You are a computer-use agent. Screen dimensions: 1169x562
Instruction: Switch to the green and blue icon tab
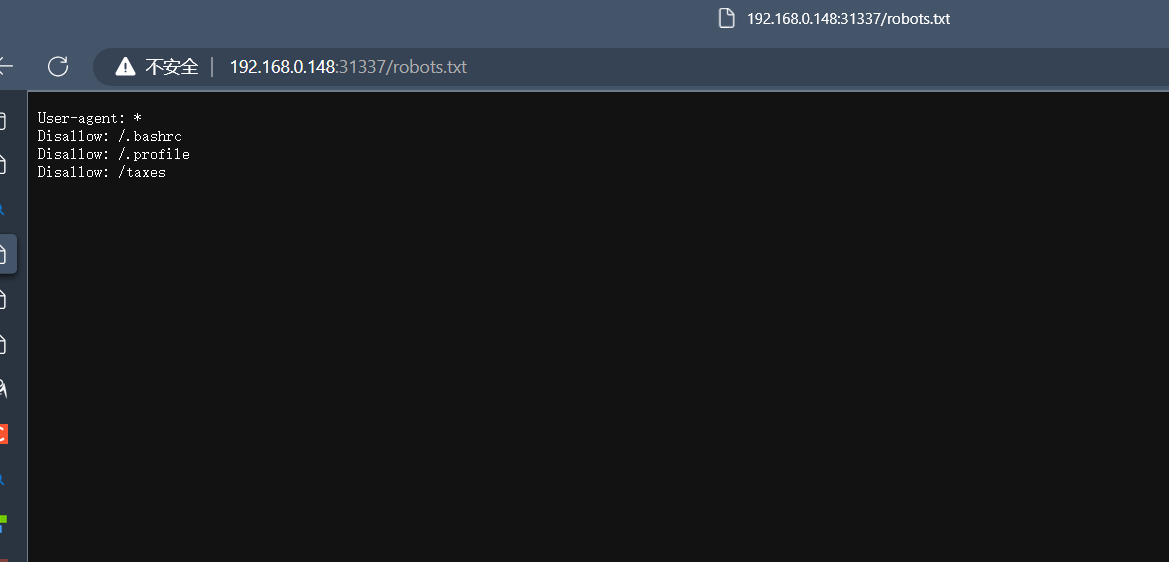click(4, 523)
